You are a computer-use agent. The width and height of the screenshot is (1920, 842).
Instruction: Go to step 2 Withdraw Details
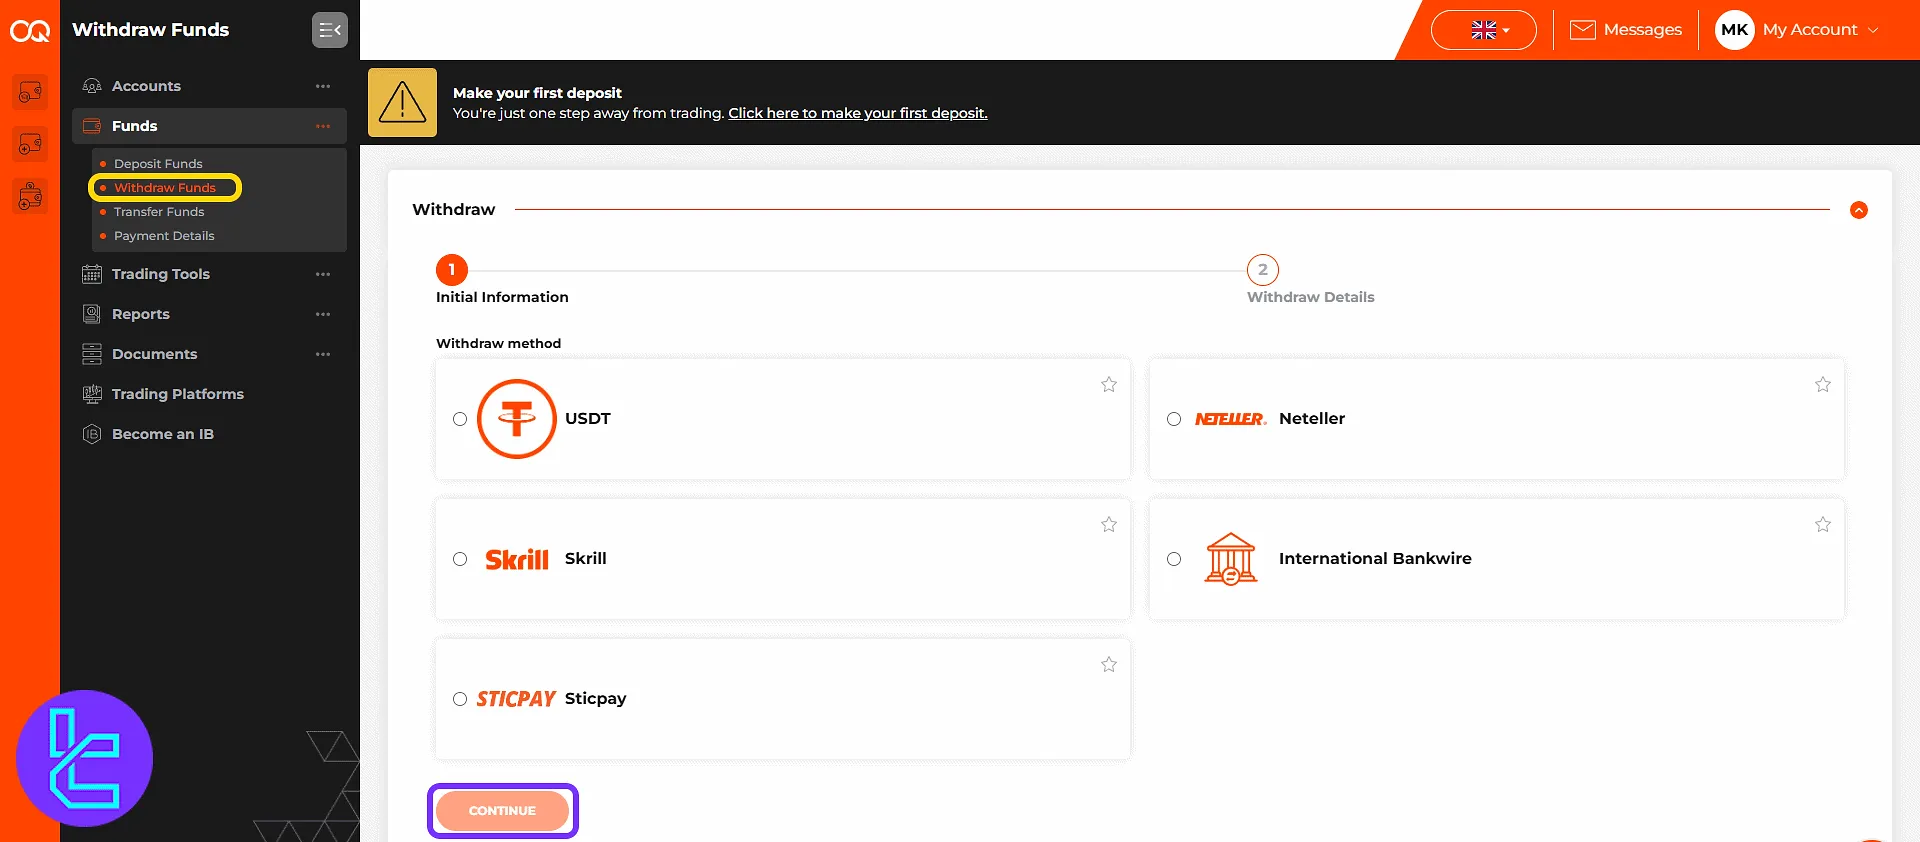point(1263,270)
